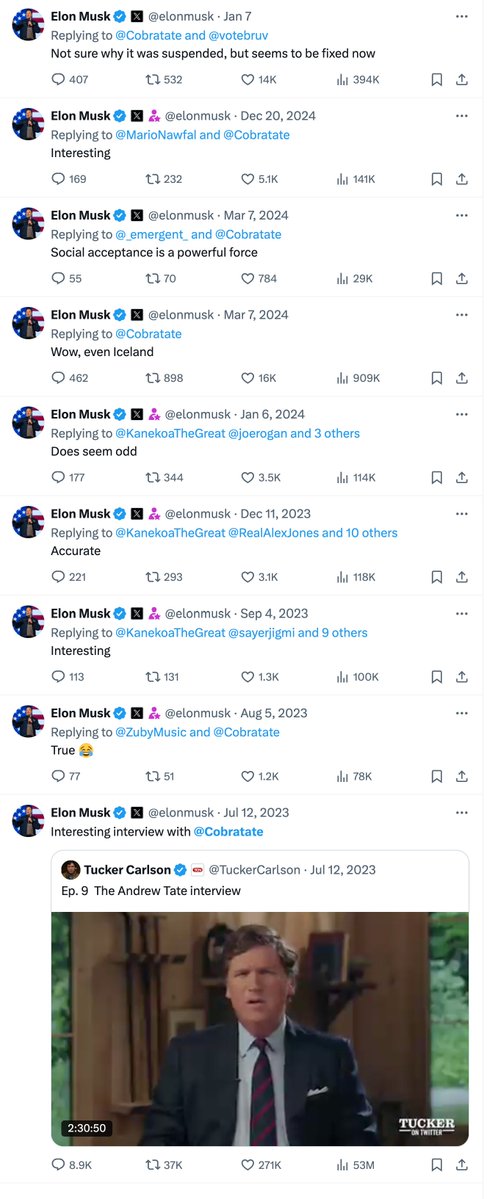The image size is (487, 1199).
Task: Repost the 'True' tweet replying to ZubyMusic
Action: click(x=160, y=776)
